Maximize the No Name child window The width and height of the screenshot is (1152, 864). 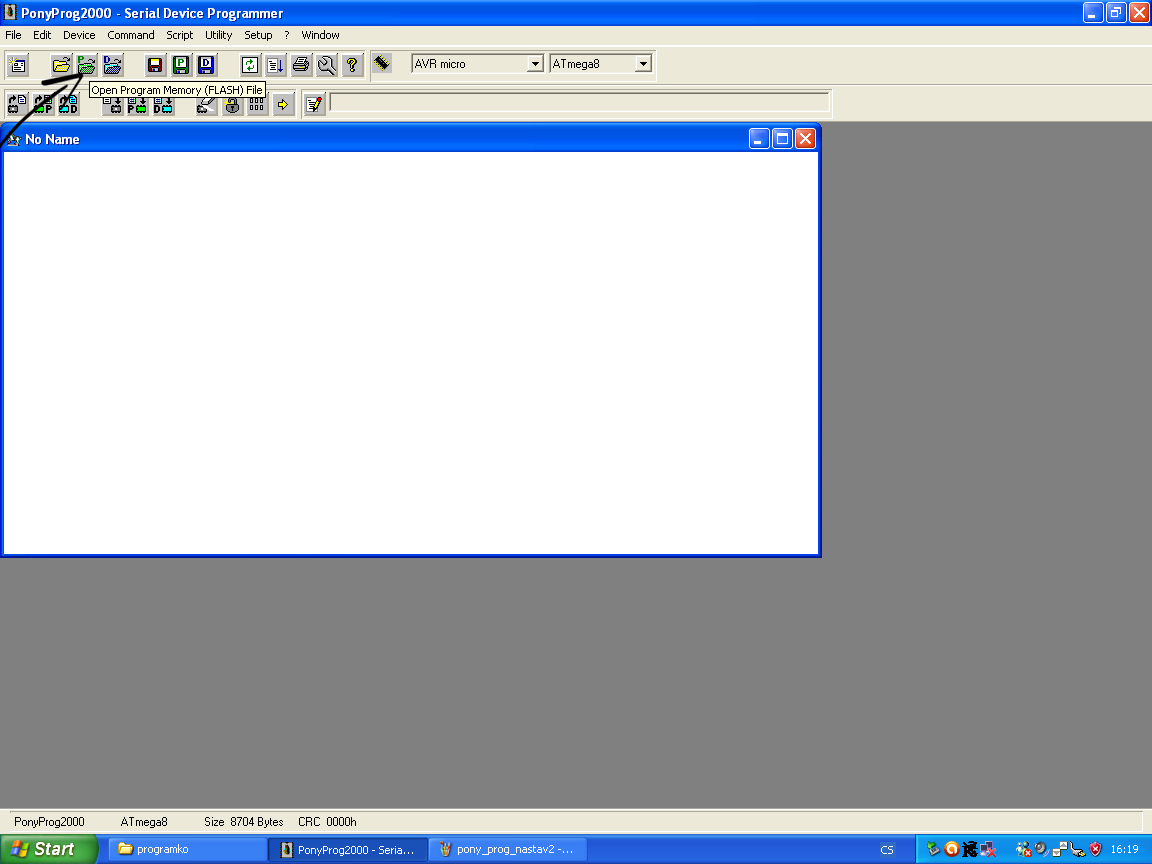coord(782,138)
